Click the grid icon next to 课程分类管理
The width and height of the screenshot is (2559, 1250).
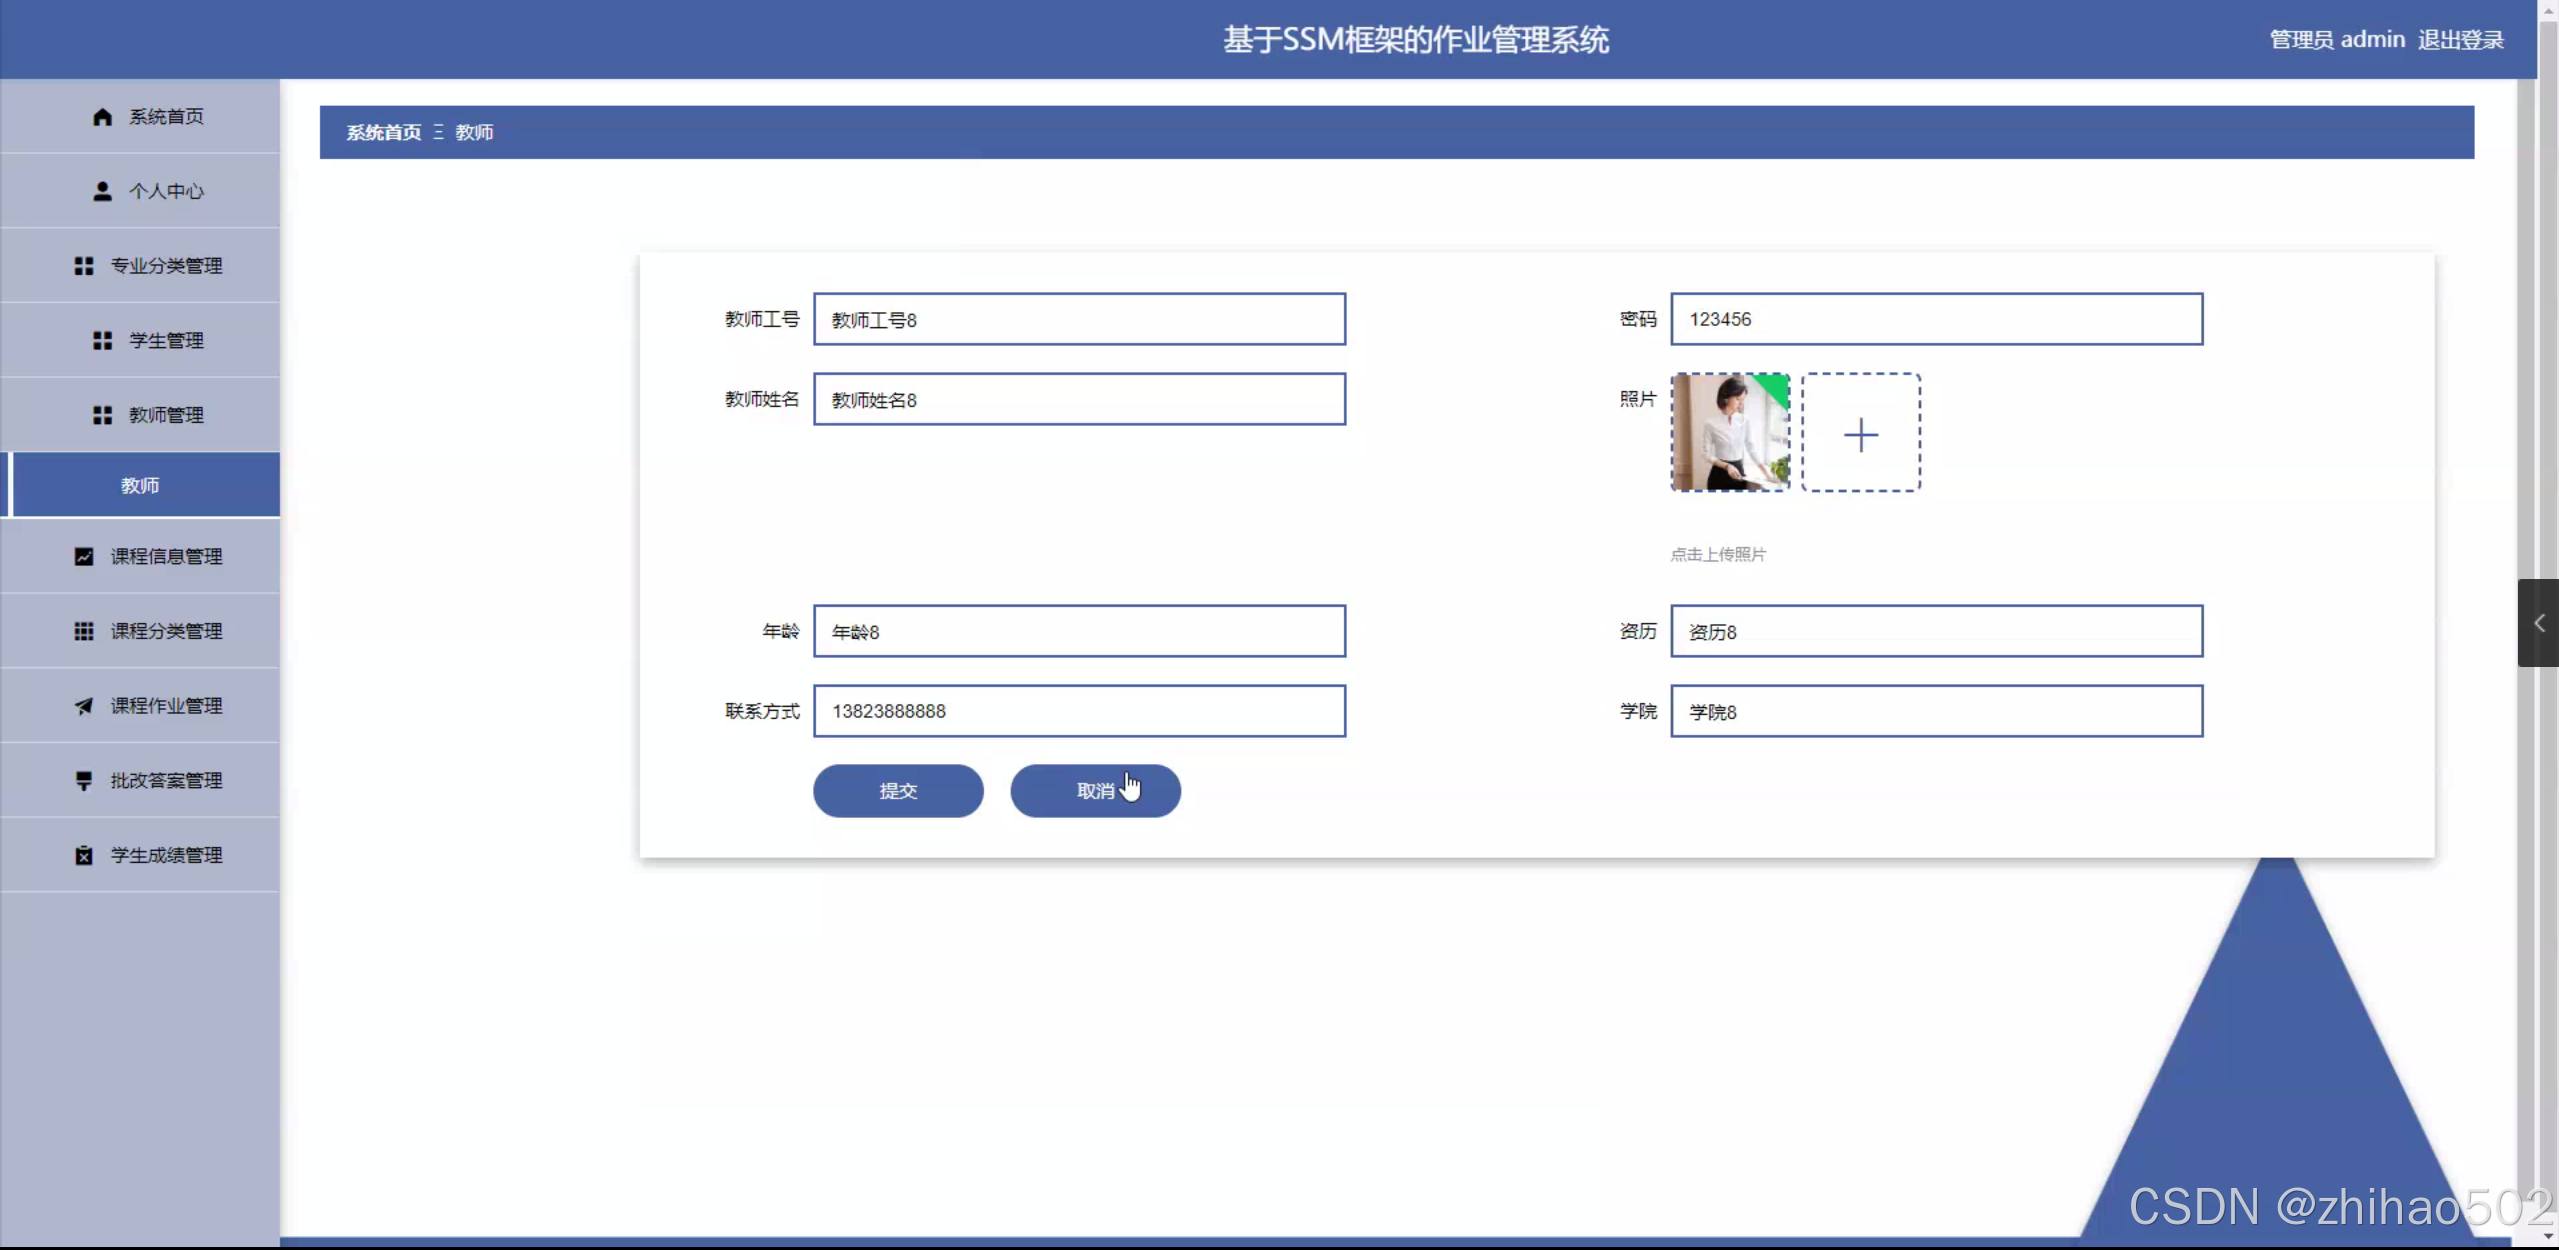pyautogui.click(x=84, y=631)
